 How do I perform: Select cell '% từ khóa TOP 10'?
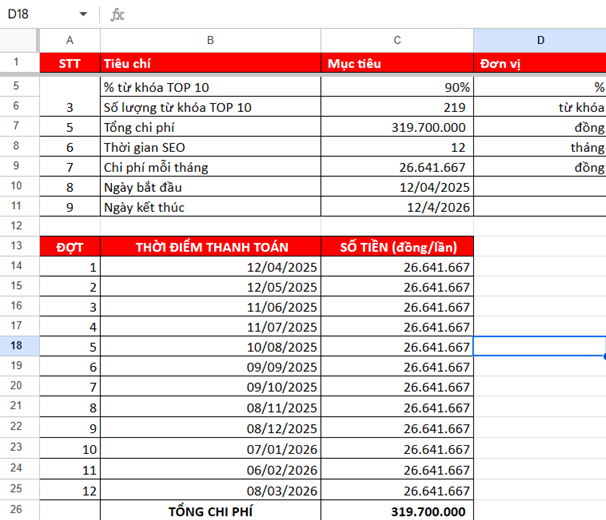(211, 87)
